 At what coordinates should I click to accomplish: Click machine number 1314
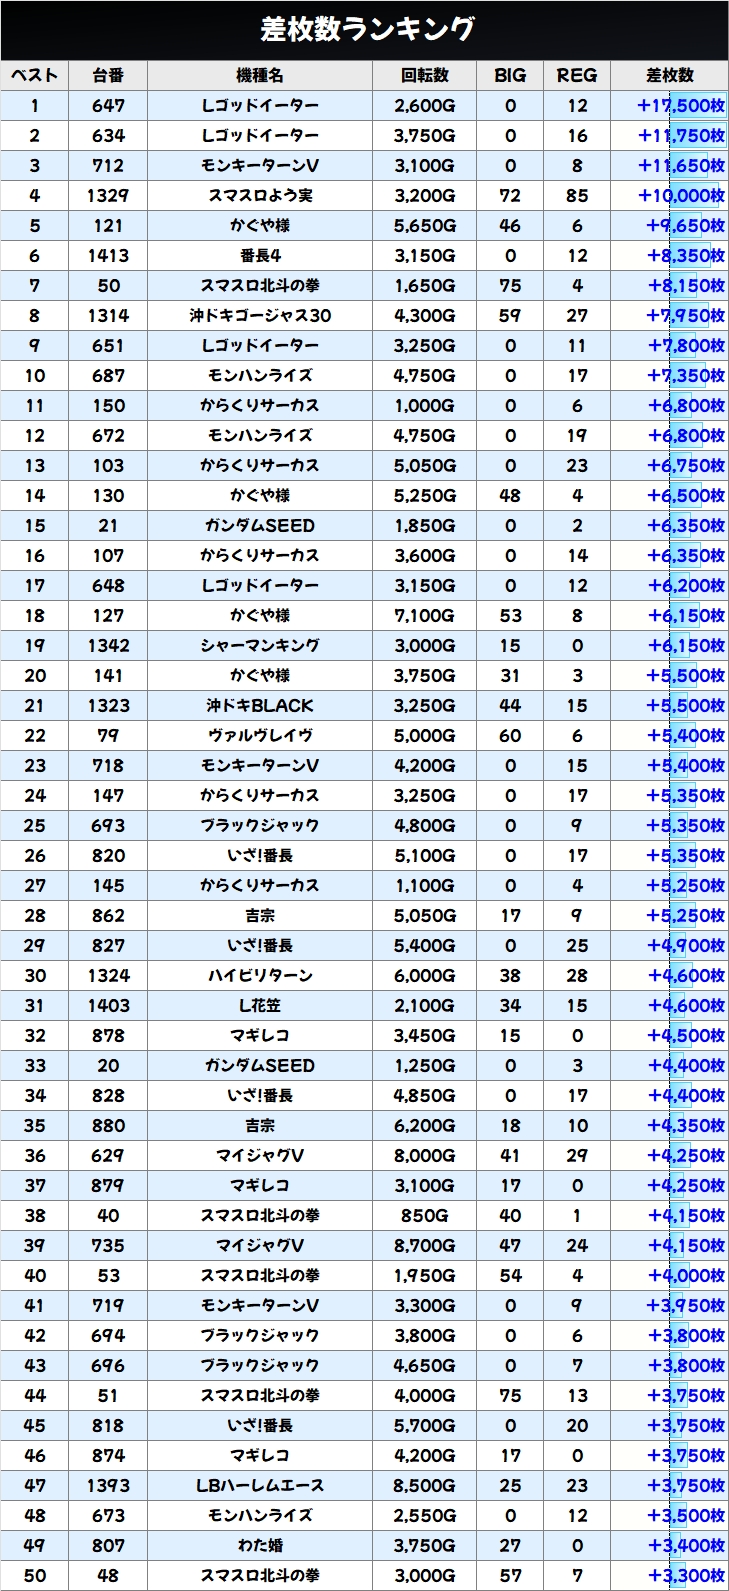[x=108, y=315]
